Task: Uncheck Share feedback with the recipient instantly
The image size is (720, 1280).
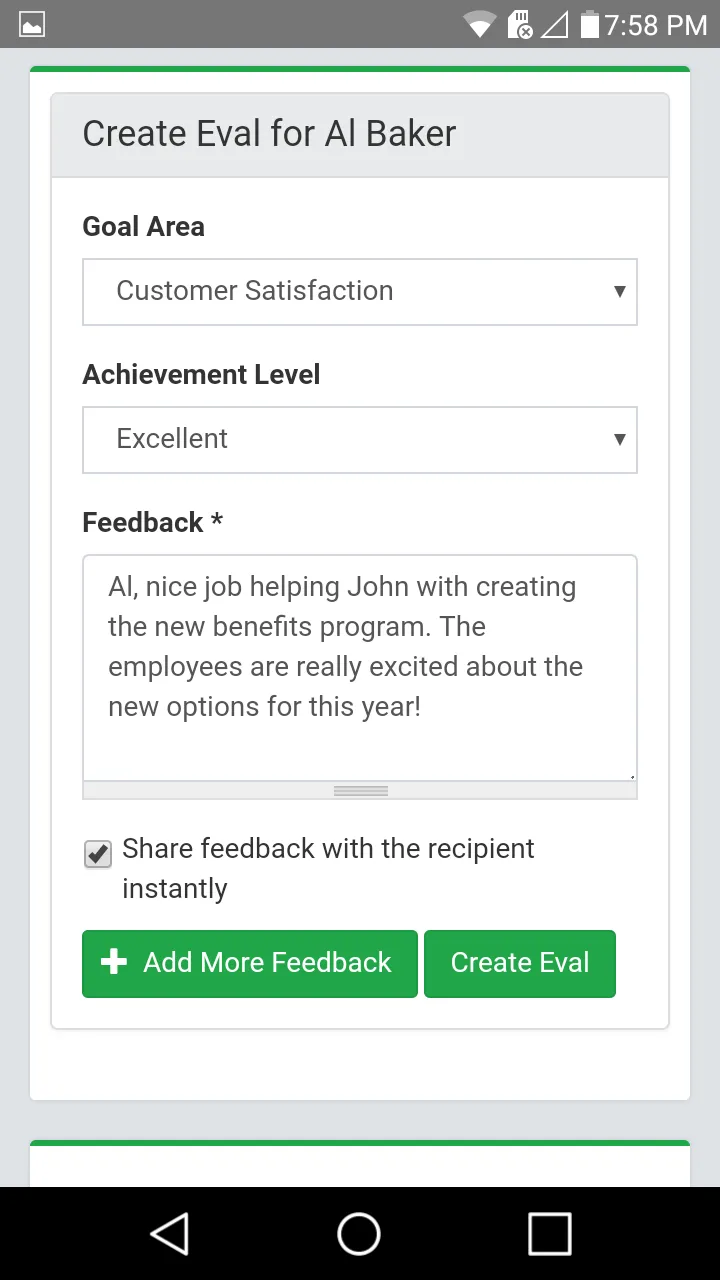Action: [98, 854]
